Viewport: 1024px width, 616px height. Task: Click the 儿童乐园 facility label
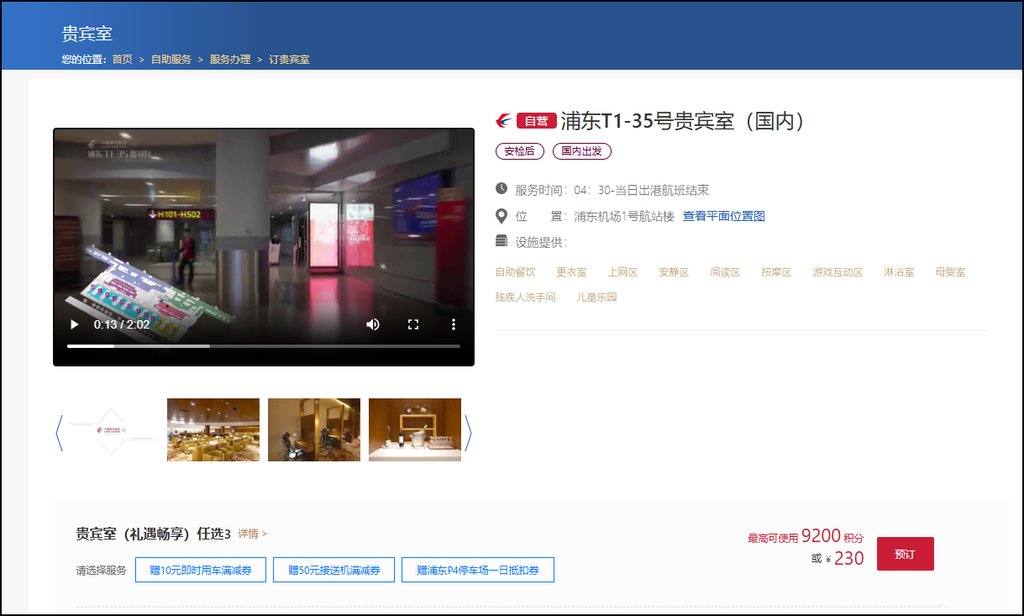(x=596, y=297)
